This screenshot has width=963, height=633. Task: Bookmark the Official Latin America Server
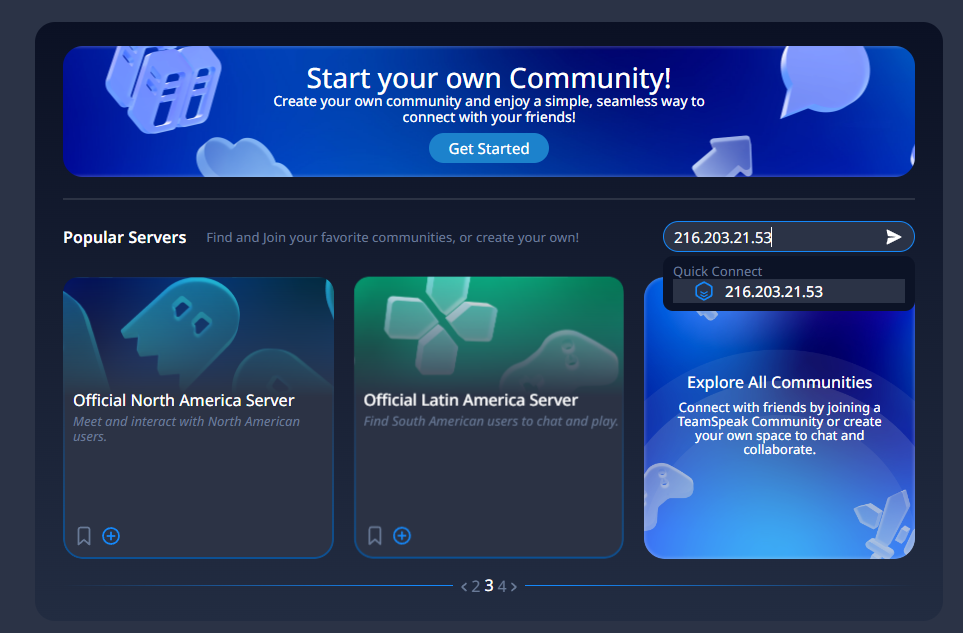pyautogui.click(x=375, y=536)
